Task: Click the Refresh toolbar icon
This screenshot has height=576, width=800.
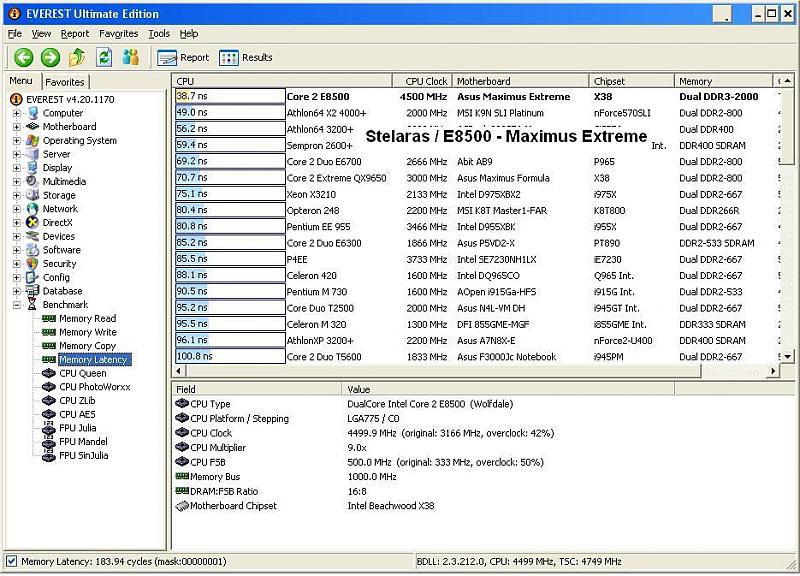Action: [x=104, y=57]
